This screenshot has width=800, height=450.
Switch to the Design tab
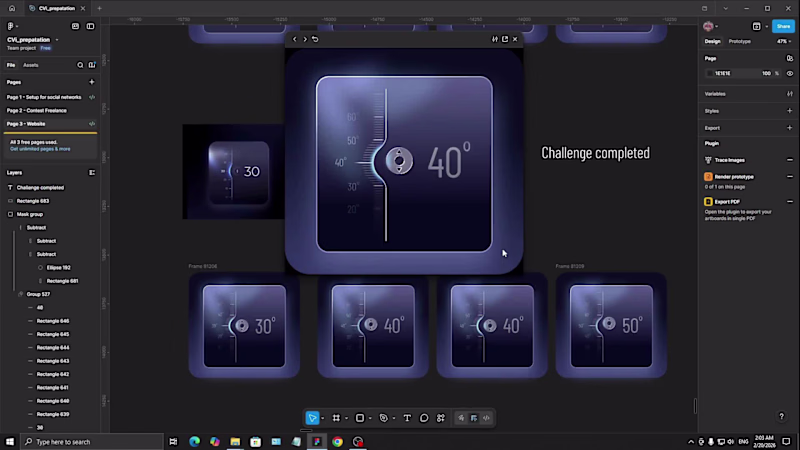tap(713, 41)
